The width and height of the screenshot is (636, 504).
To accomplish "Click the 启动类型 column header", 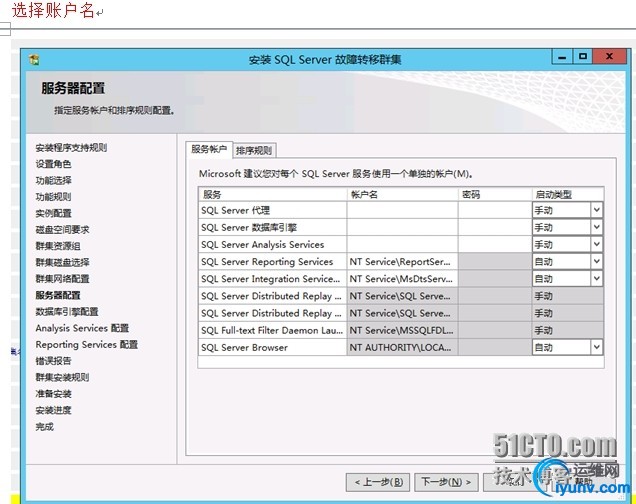I will [x=568, y=194].
